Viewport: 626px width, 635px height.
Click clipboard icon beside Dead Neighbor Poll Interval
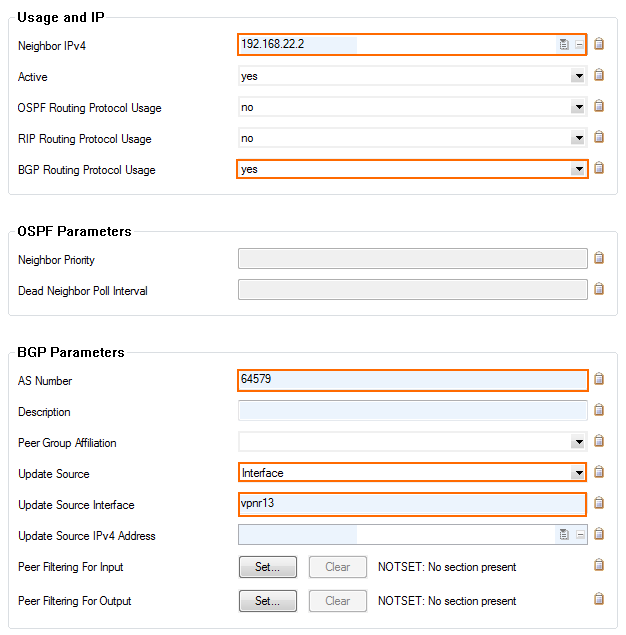(x=599, y=289)
